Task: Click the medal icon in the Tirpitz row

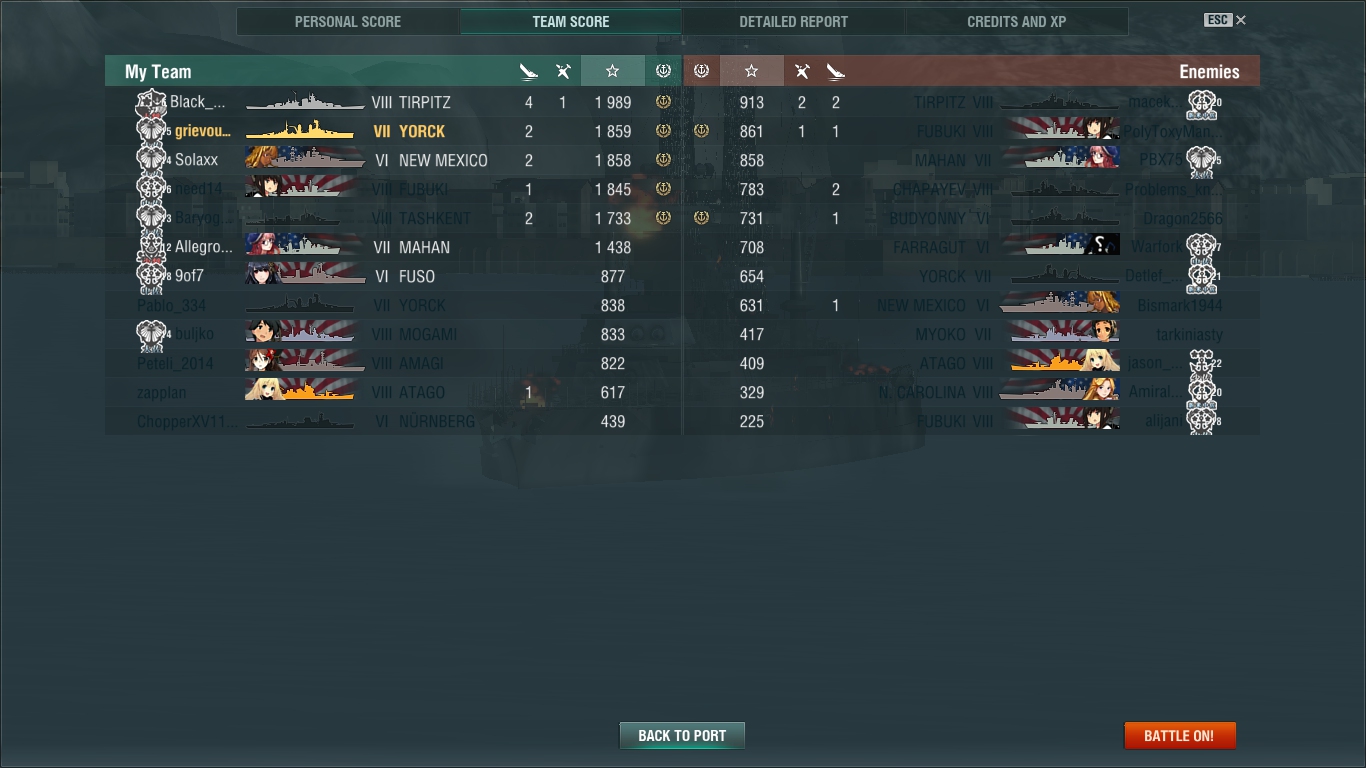Action: [663, 102]
